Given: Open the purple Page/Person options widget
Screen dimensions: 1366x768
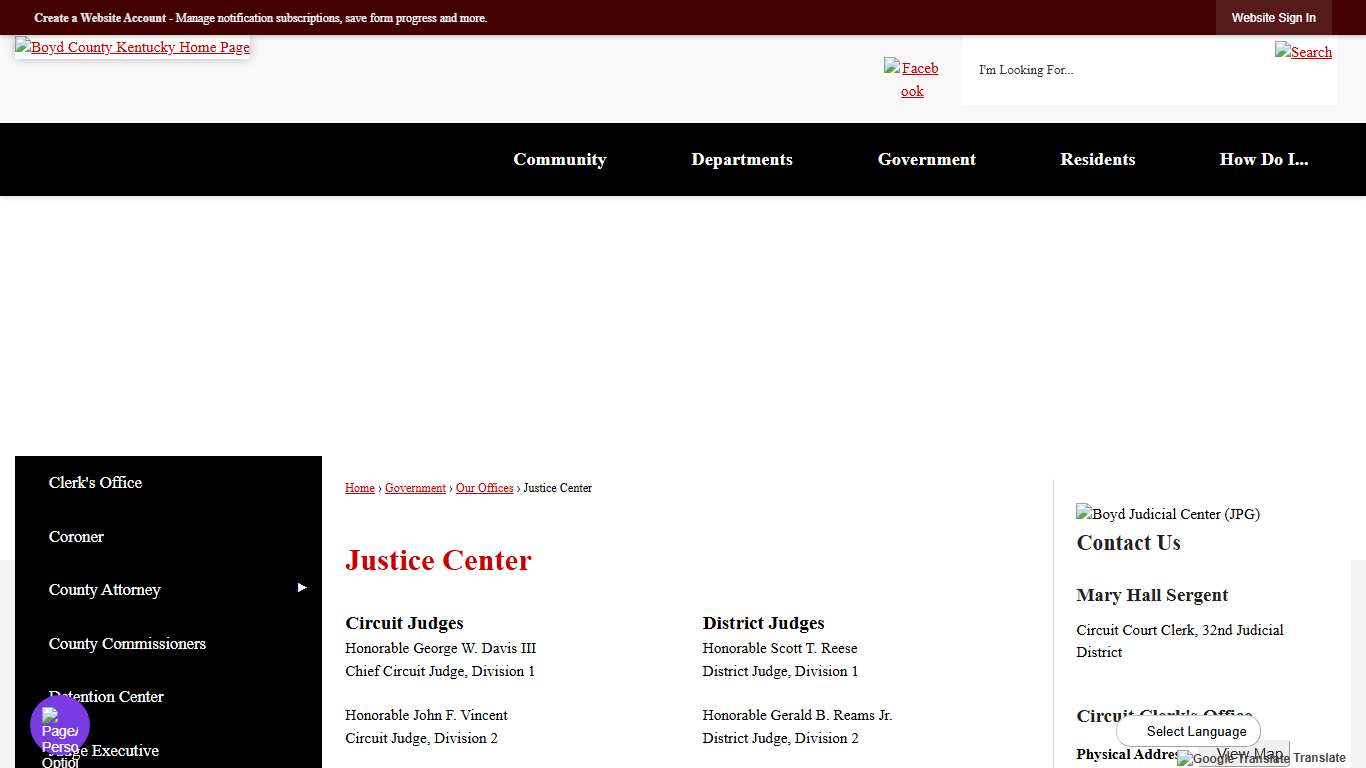Looking at the screenshot, I should point(58,724).
